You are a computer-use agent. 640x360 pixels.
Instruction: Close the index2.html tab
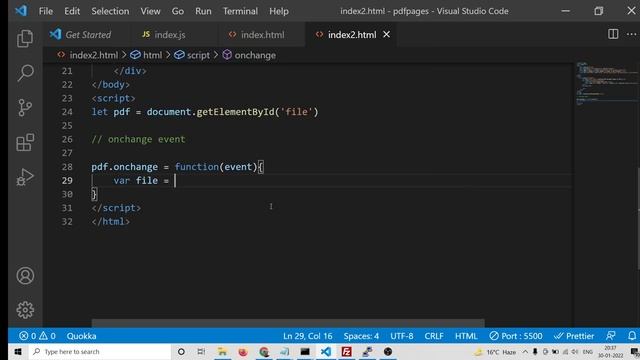(386, 35)
